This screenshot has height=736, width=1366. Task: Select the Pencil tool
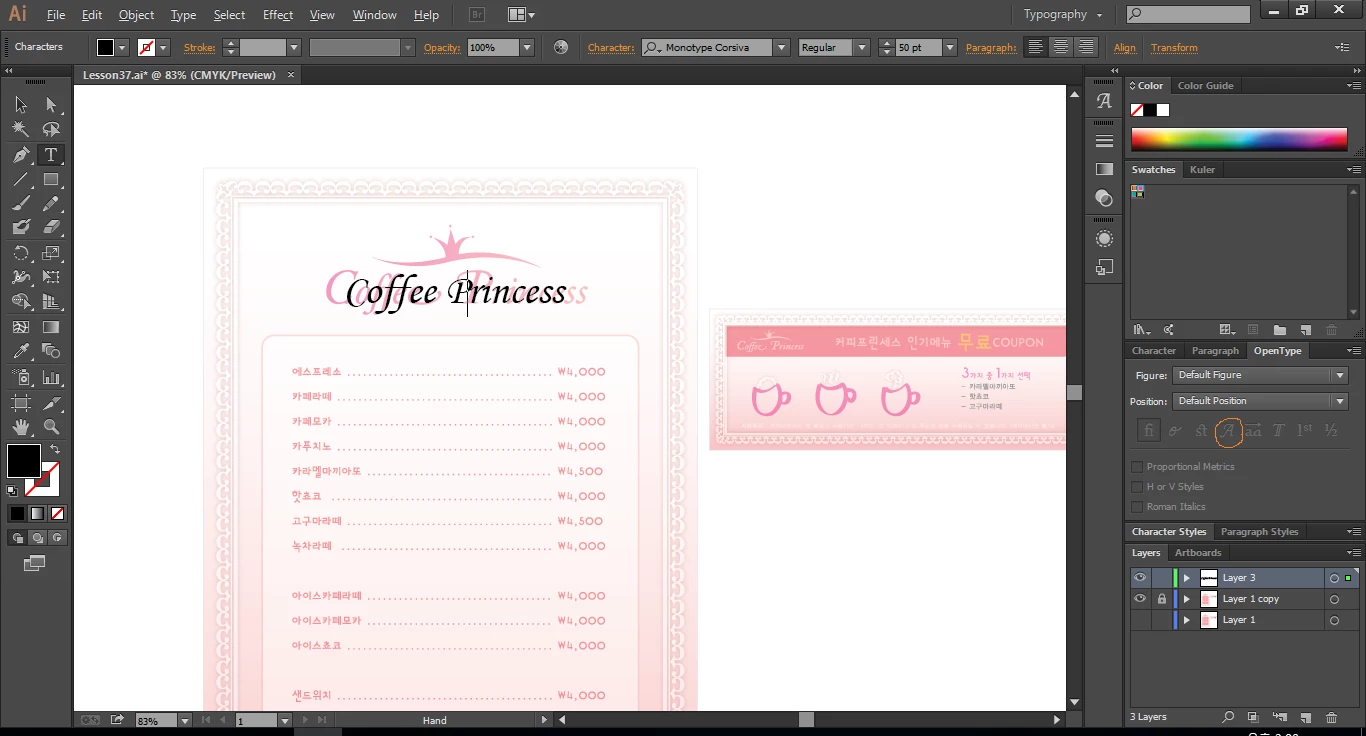click(x=51, y=204)
